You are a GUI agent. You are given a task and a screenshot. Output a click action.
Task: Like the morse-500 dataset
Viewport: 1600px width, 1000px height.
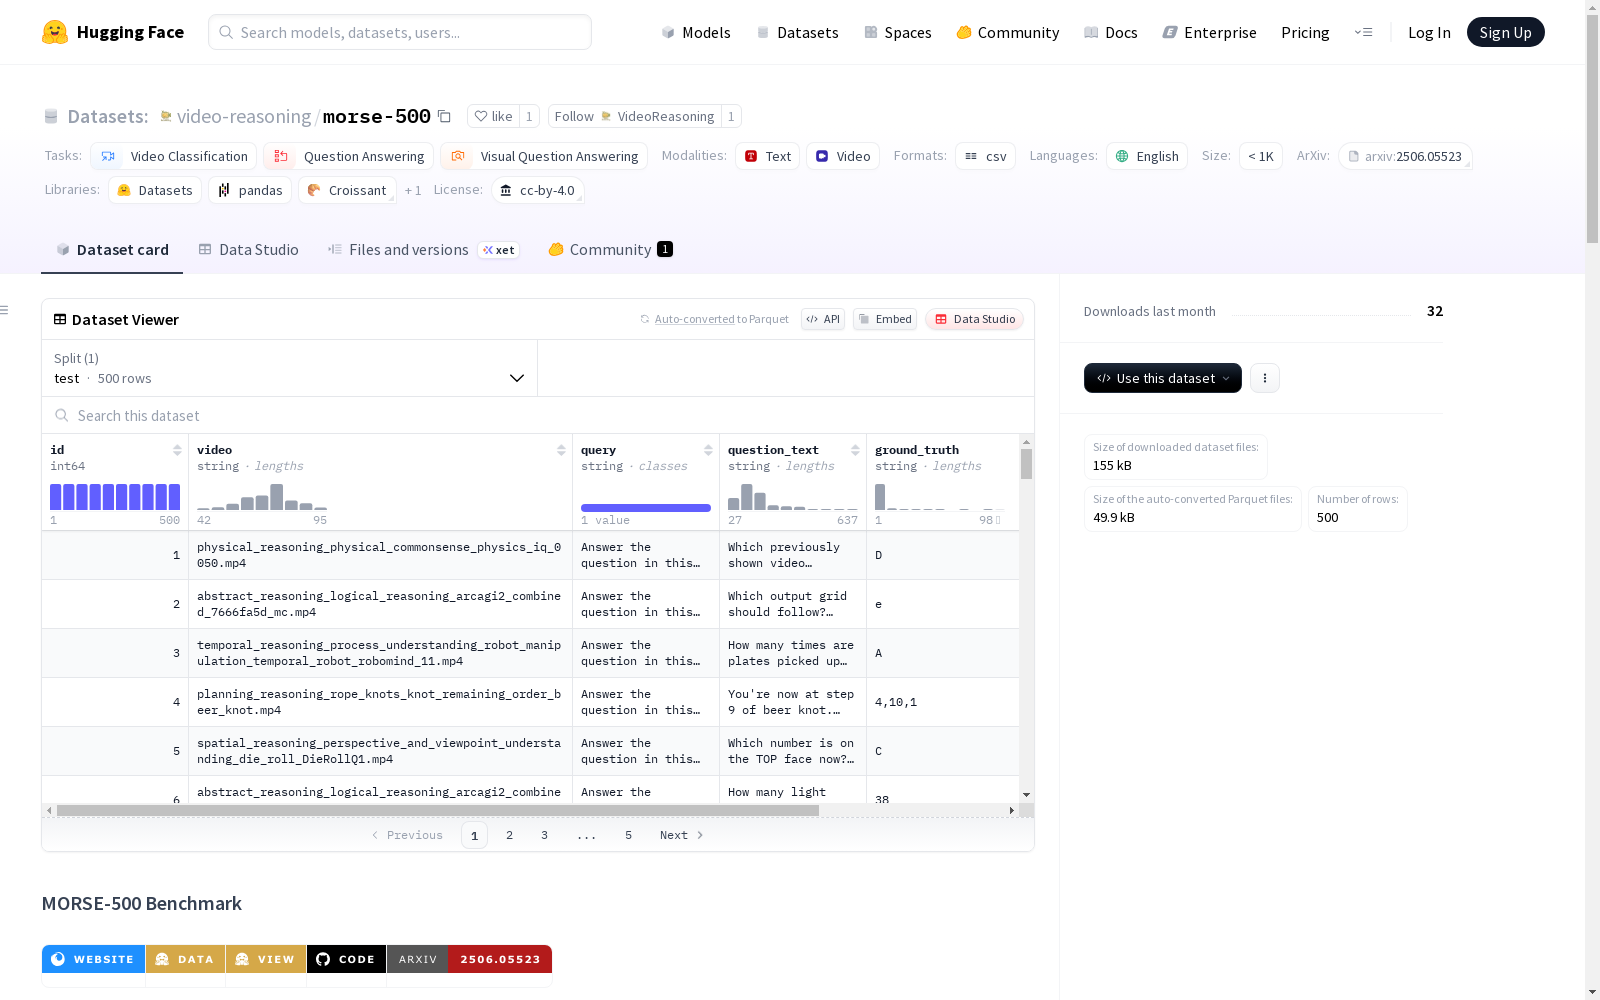(493, 116)
